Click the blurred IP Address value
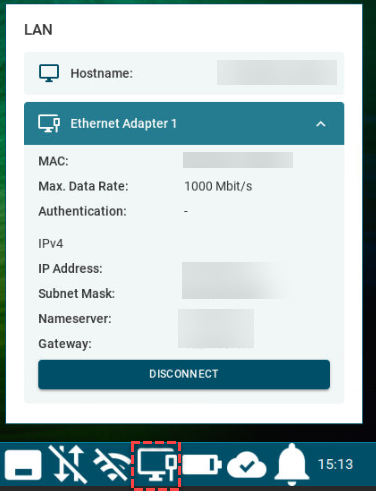Viewport: 376px width, 491px height. point(233,269)
